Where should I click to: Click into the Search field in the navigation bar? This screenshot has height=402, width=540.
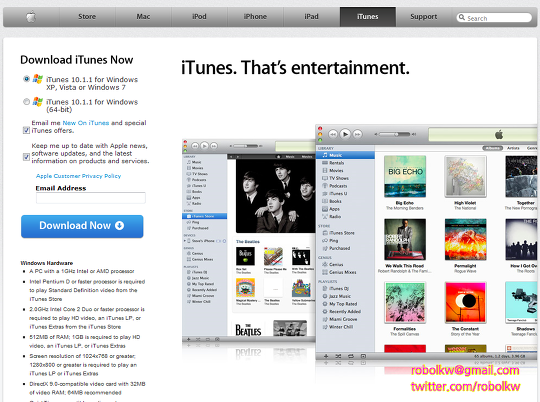[x=494, y=17]
